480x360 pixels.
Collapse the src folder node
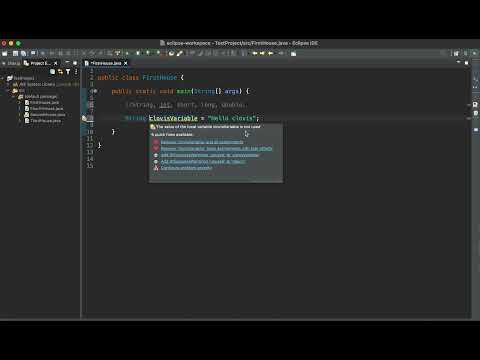click(x=9, y=91)
